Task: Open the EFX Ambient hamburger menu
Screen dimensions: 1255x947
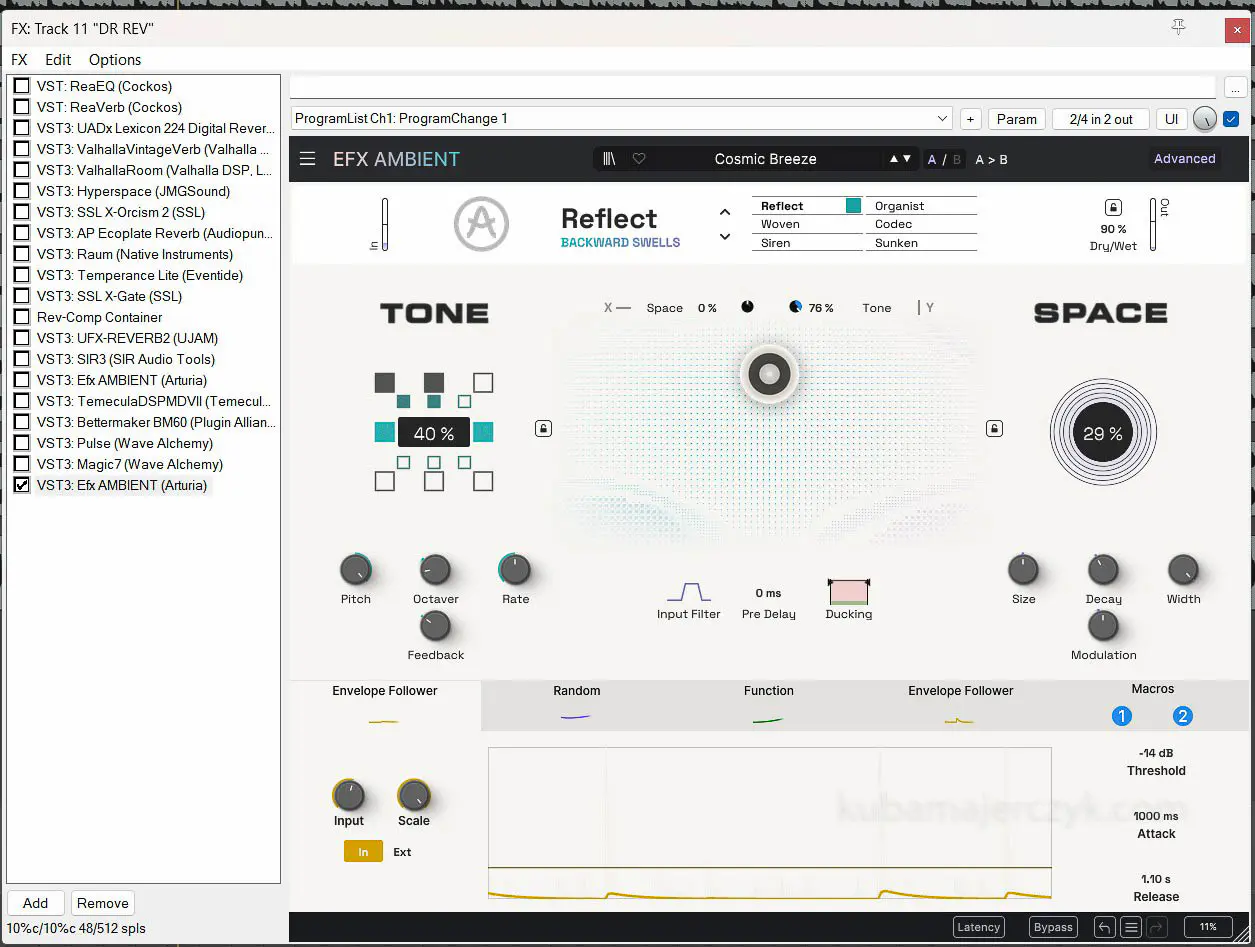Action: click(x=307, y=159)
